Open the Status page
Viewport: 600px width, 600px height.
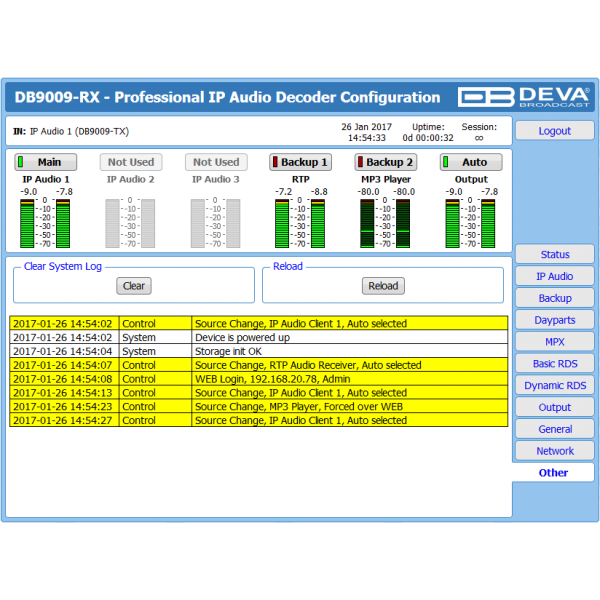pos(554,254)
